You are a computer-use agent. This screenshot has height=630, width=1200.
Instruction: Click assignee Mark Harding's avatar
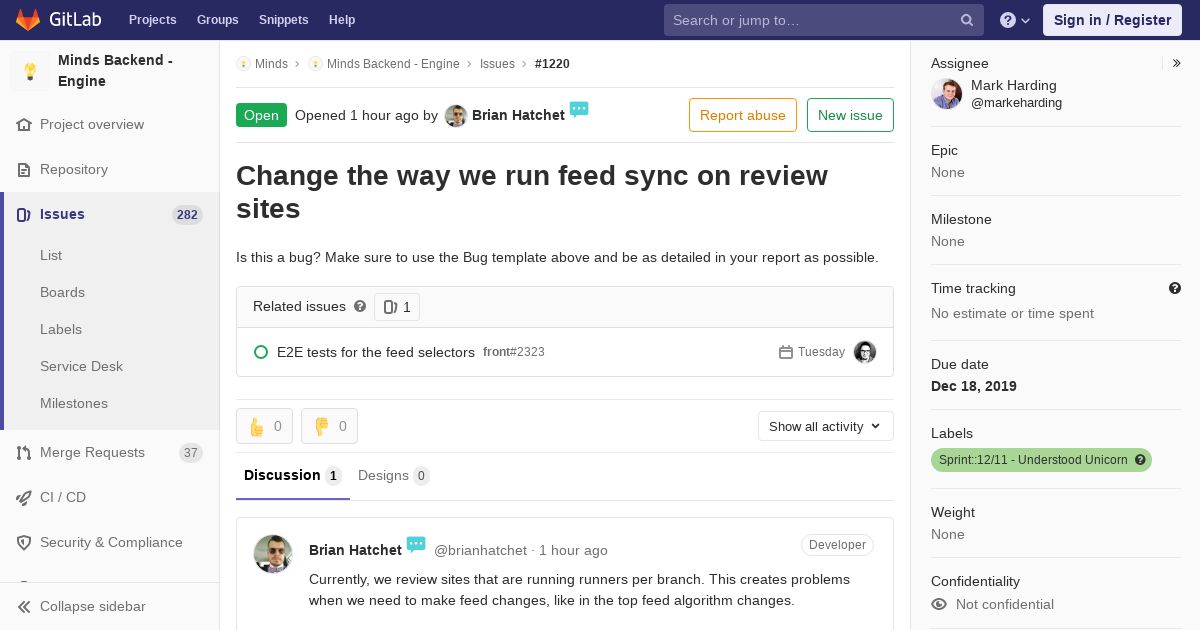(x=946, y=94)
